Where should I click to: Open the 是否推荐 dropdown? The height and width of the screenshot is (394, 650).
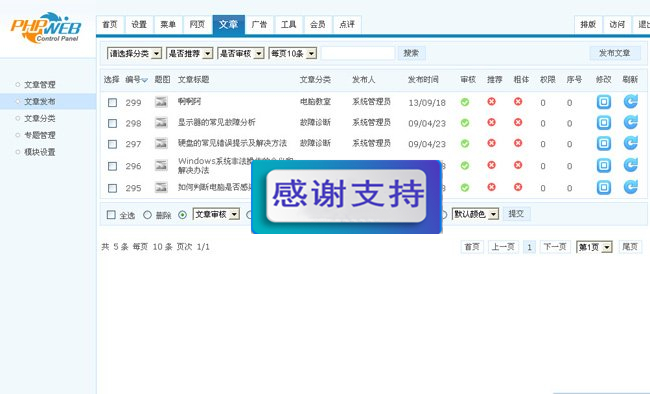189,54
